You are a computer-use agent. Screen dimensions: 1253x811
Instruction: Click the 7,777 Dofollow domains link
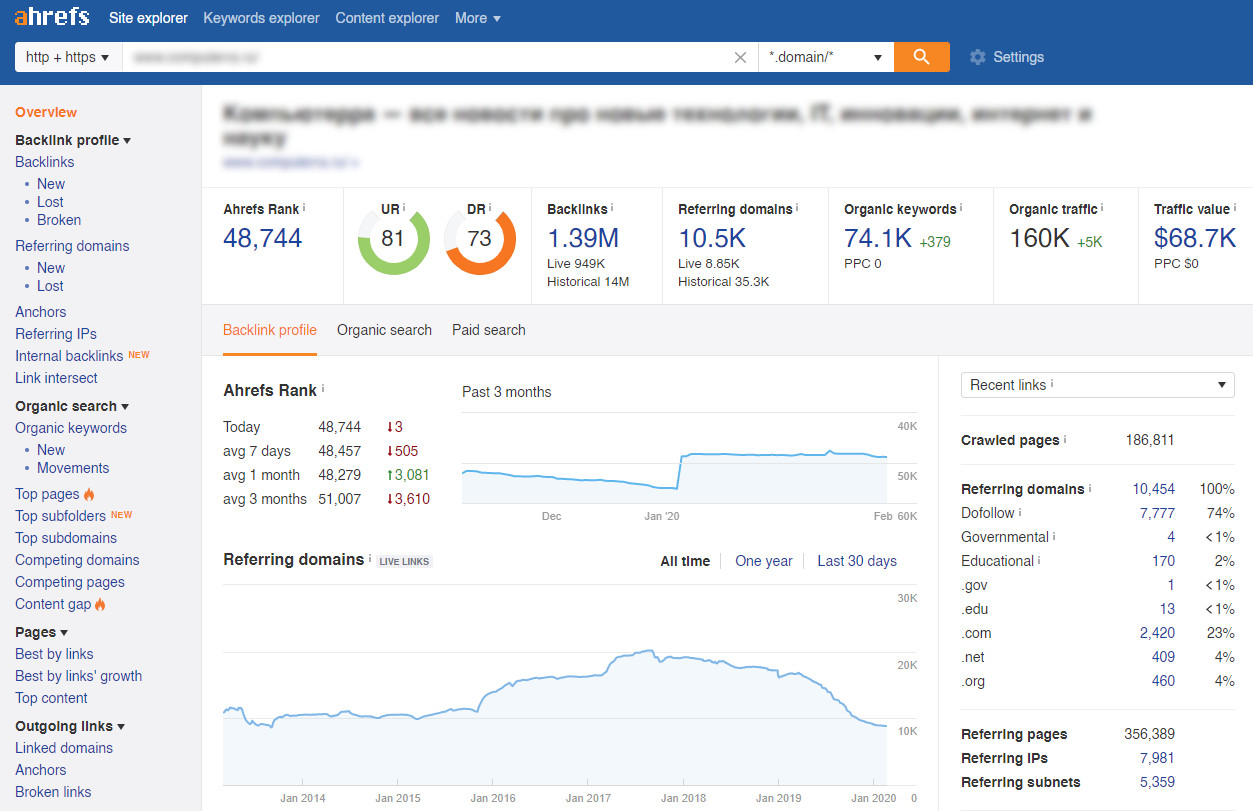1157,513
